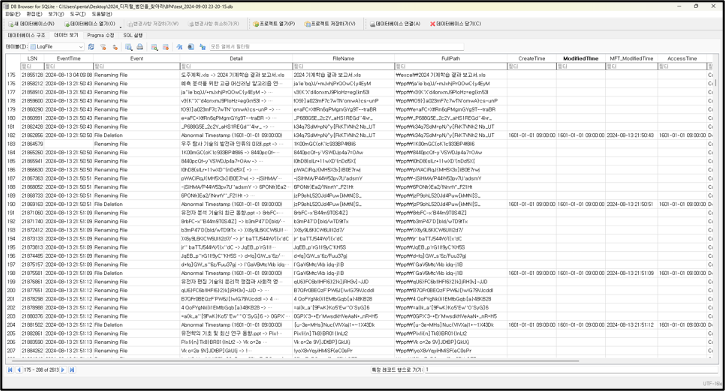
Task: Click the filter field under Event column
Action: point(137,67)
